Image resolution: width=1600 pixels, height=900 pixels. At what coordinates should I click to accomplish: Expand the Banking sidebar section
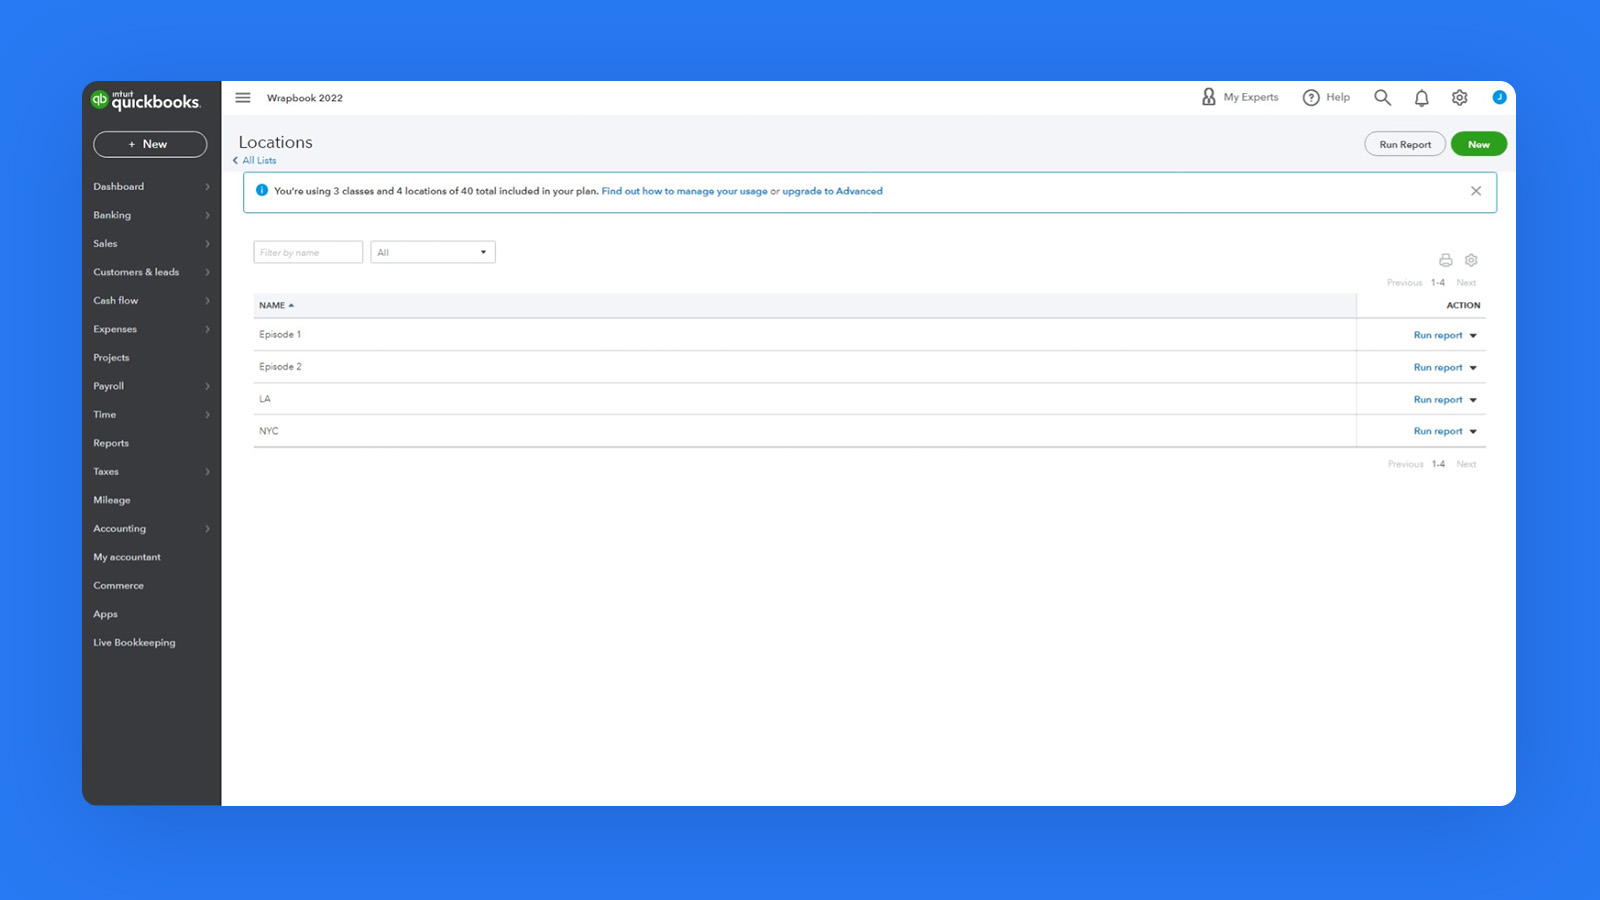pos(151,215)
